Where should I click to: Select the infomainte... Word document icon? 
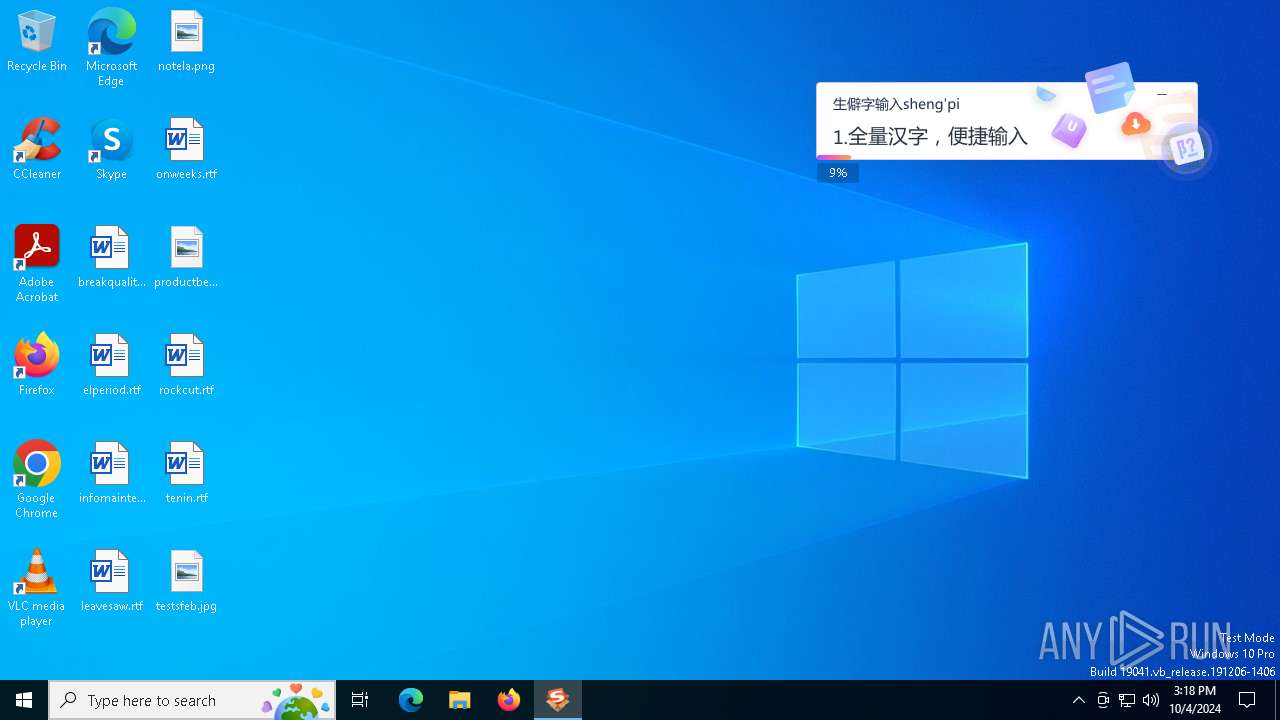tap(111, 473)
